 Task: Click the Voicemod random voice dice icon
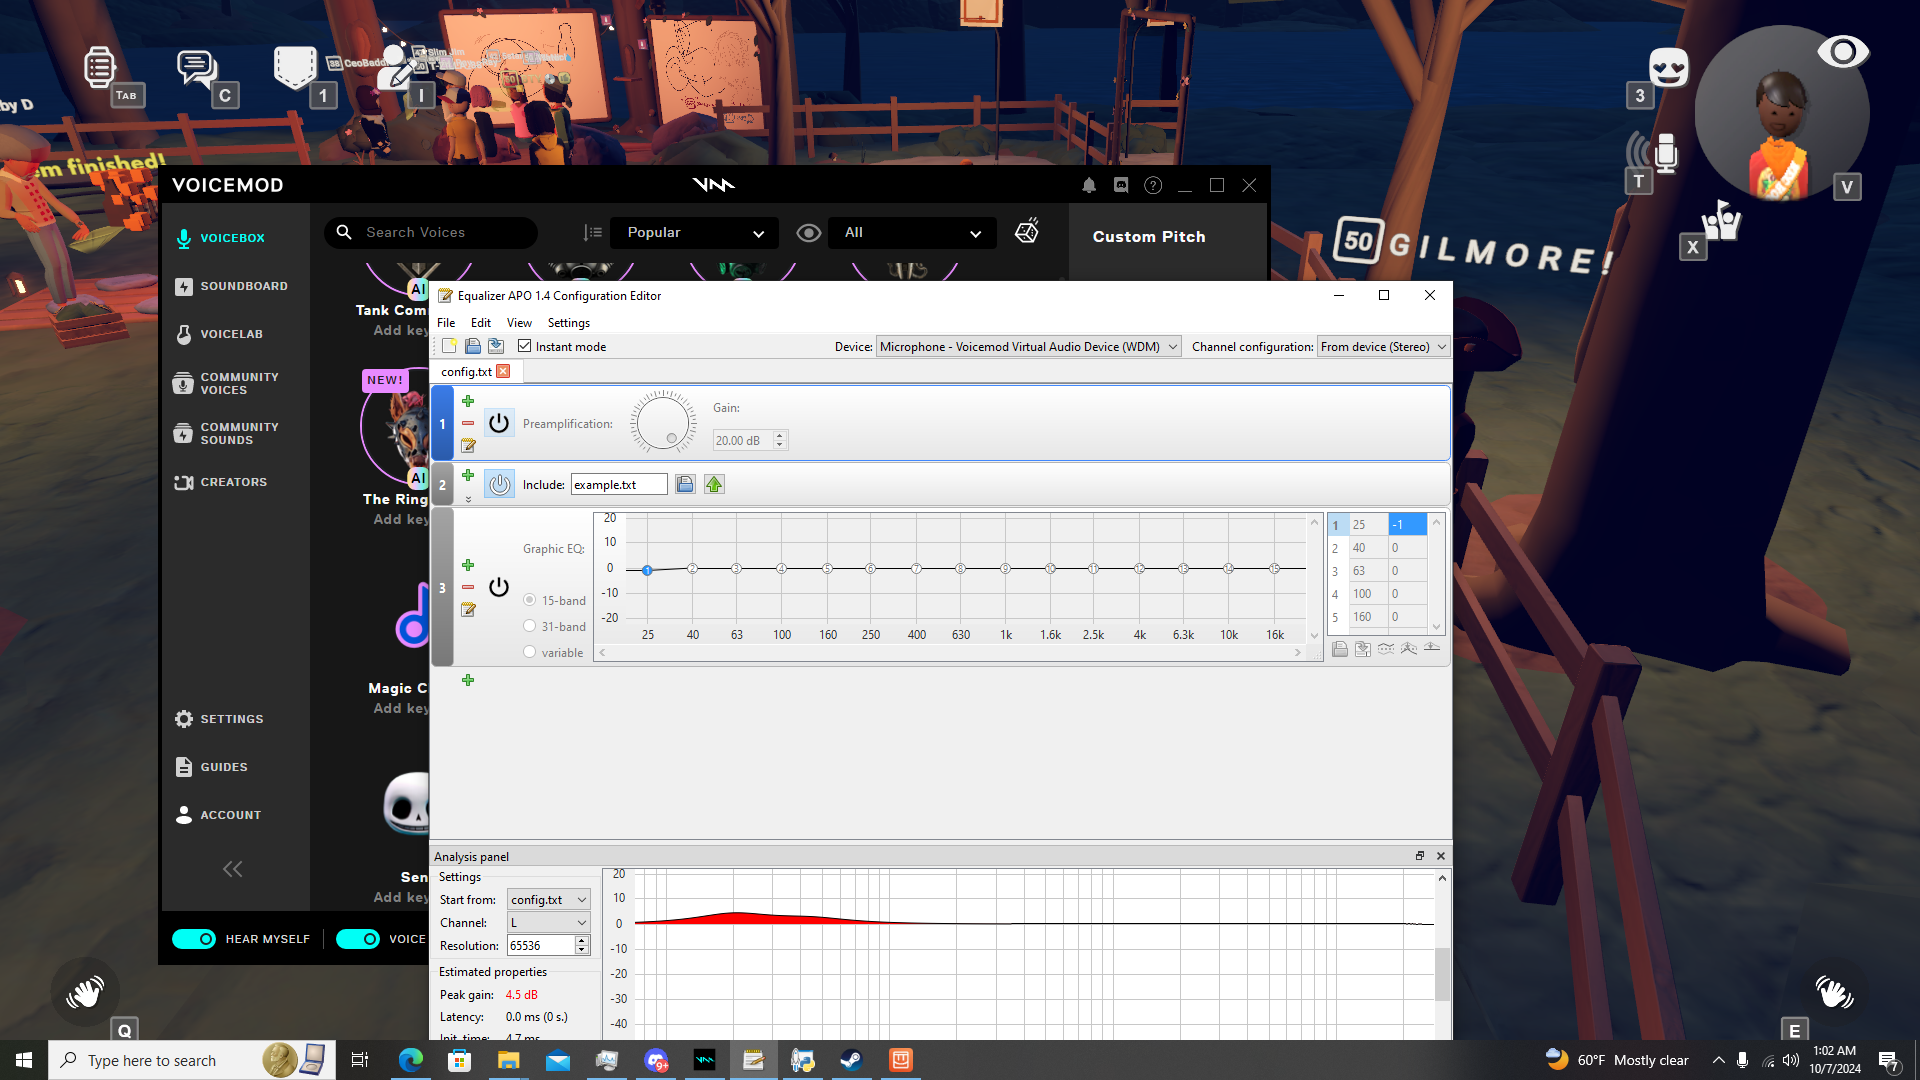[x=1027, y=232]
